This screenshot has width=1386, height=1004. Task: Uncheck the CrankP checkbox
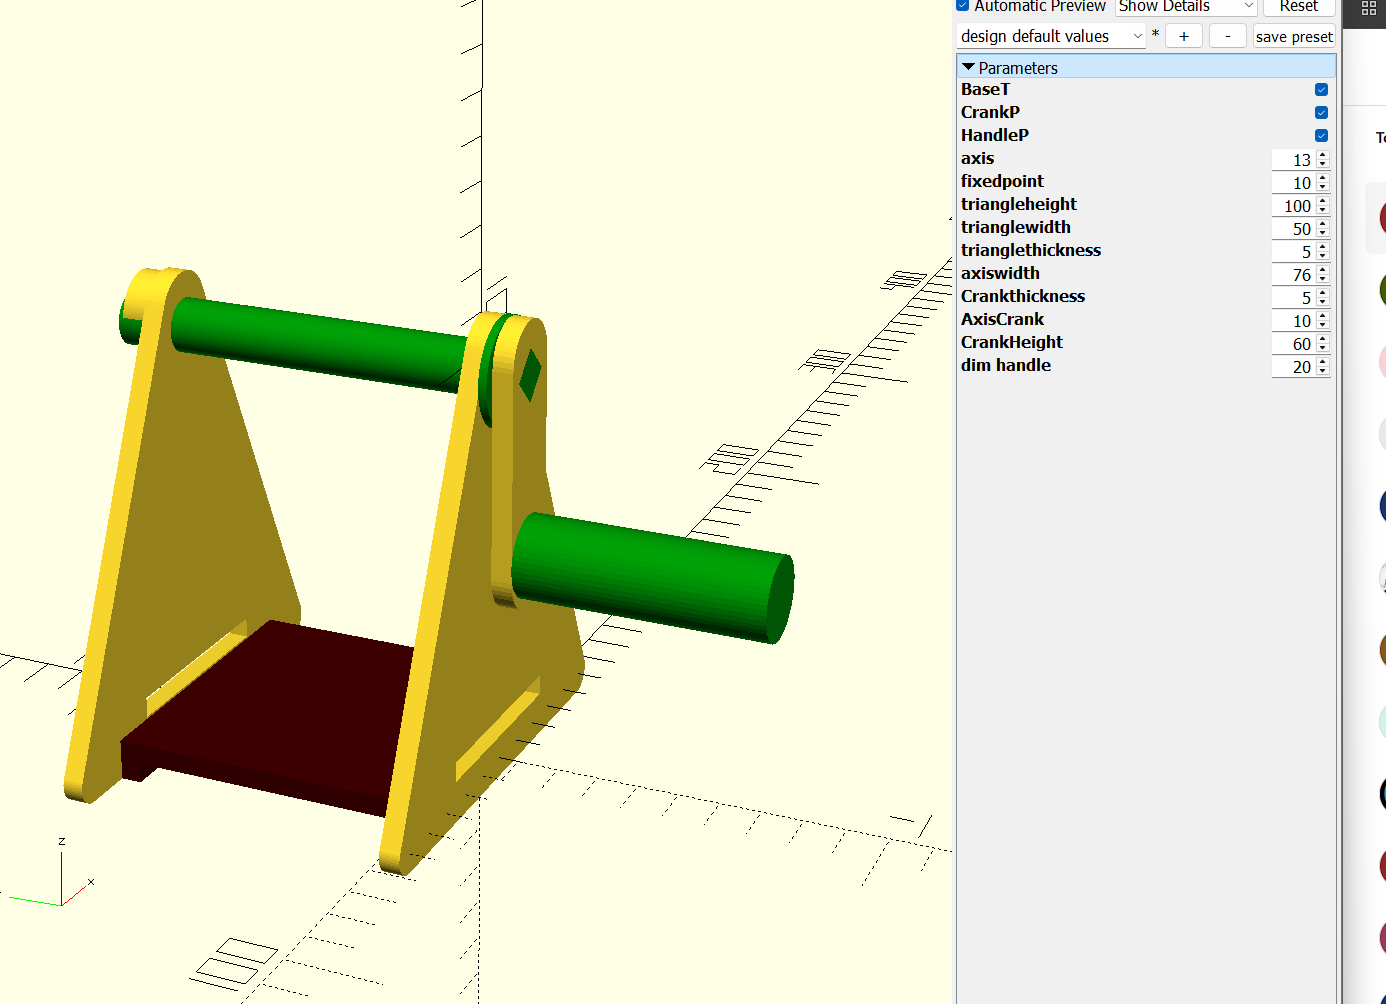1321,113
